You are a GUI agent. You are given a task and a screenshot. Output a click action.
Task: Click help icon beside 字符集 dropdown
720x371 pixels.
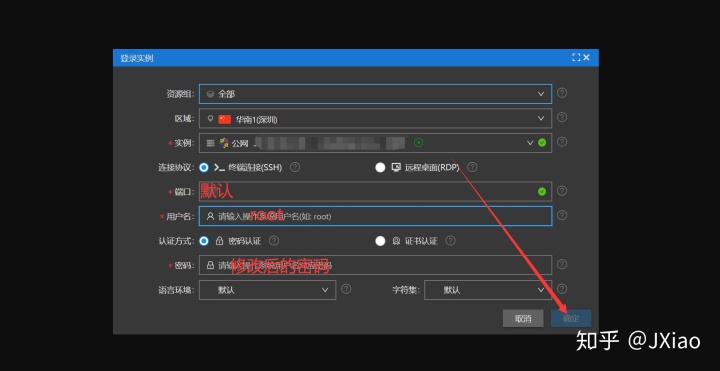[x=562, y=288]
